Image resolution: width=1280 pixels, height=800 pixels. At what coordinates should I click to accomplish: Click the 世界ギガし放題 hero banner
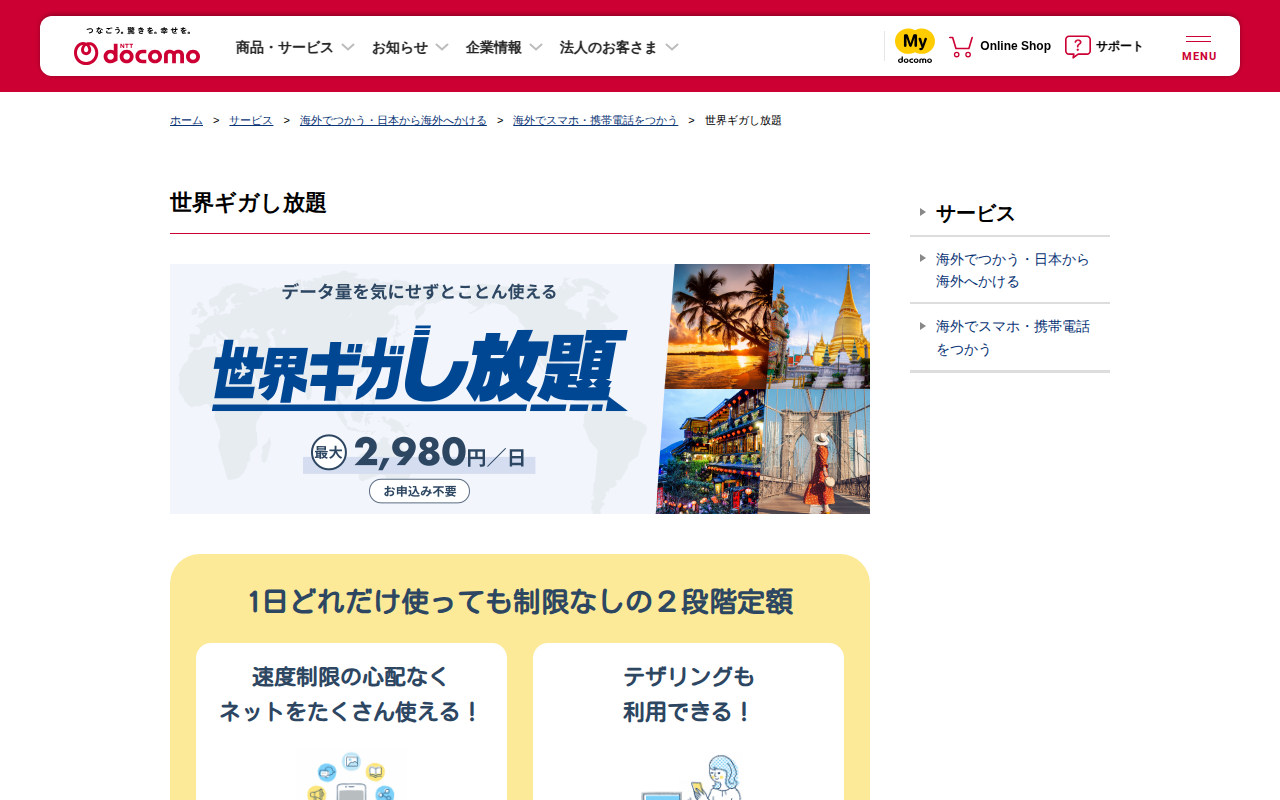(x=520, y=389)
